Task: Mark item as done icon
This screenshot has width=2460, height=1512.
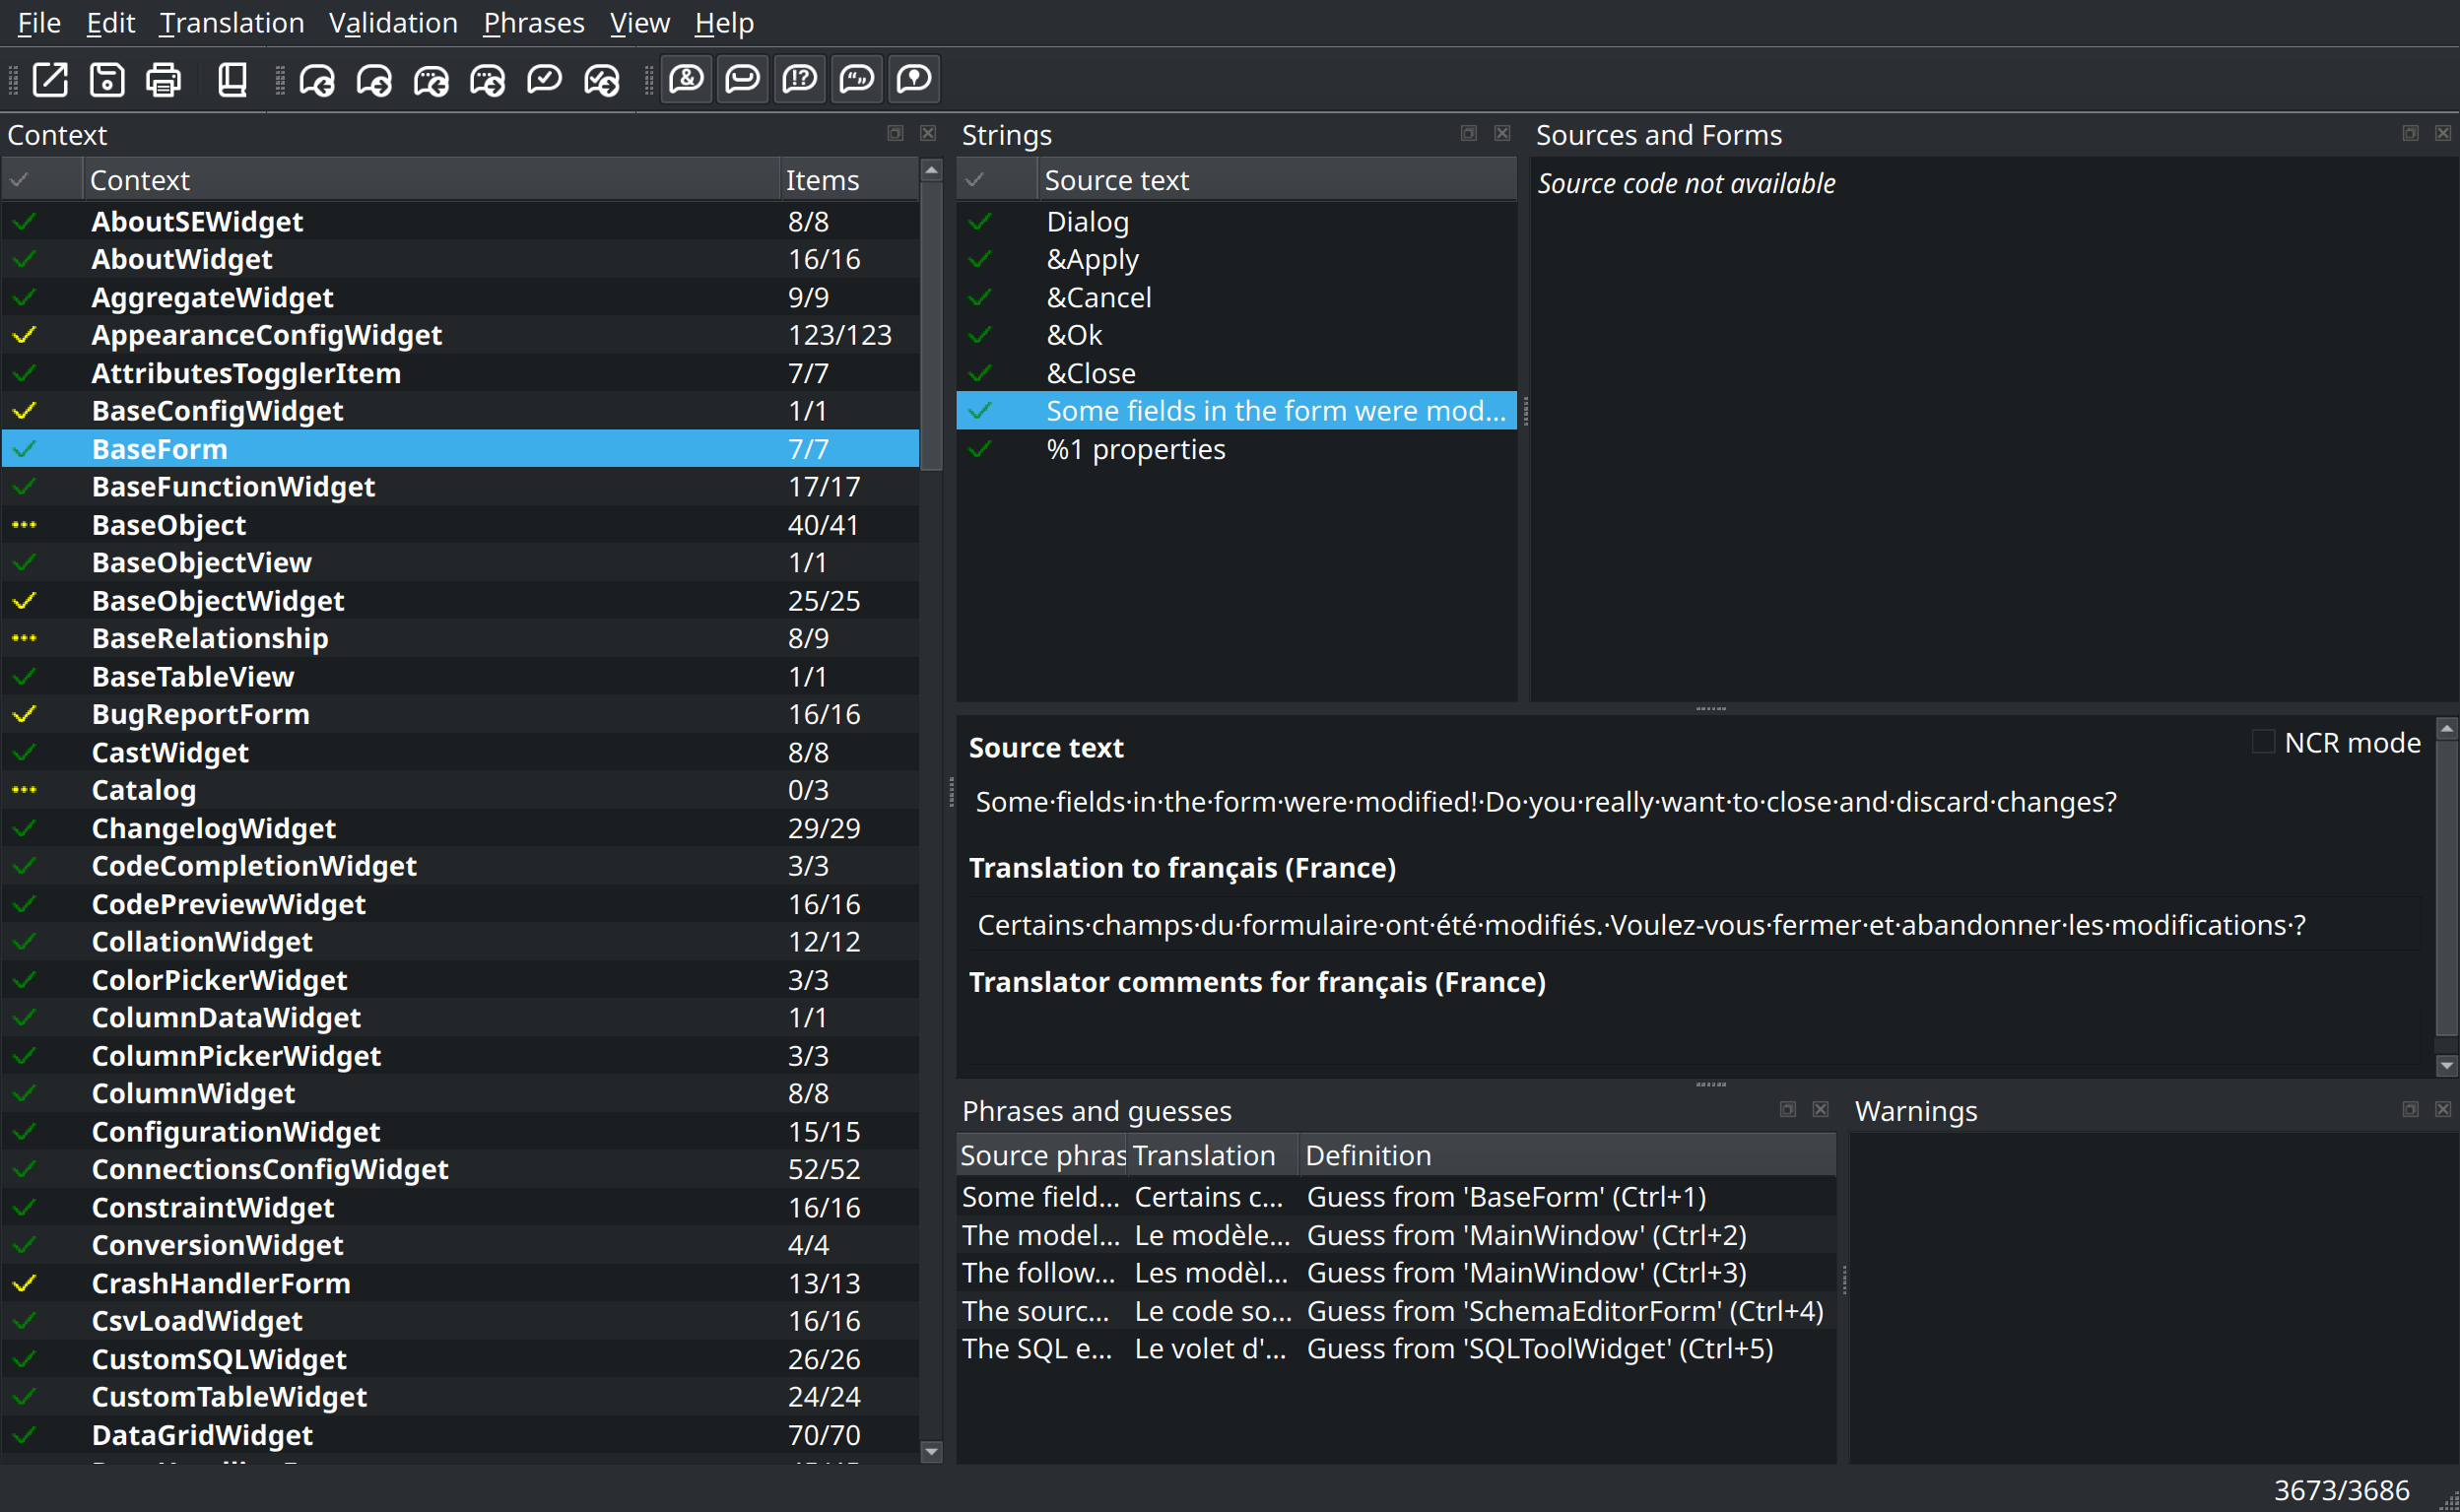Action: click(545, 79)
